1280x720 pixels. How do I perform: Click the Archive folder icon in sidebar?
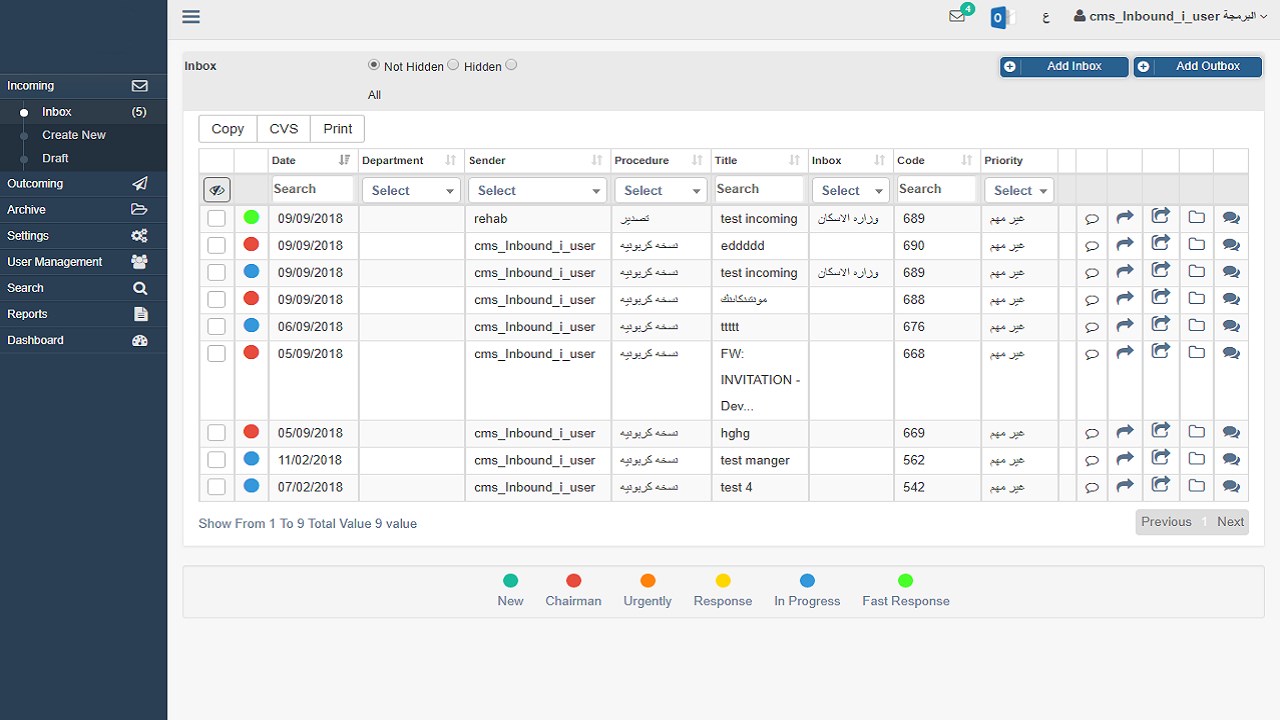click(140, 210)
